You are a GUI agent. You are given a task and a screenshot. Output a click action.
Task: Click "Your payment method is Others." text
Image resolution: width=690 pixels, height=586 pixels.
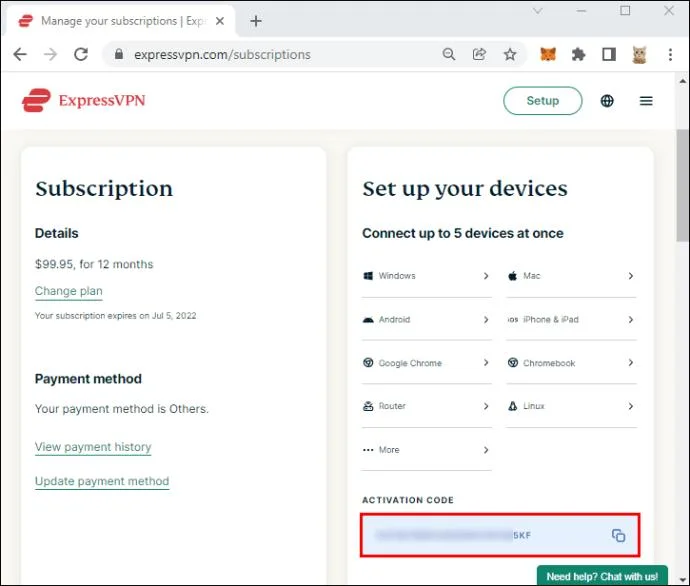(x=121, y=409)
